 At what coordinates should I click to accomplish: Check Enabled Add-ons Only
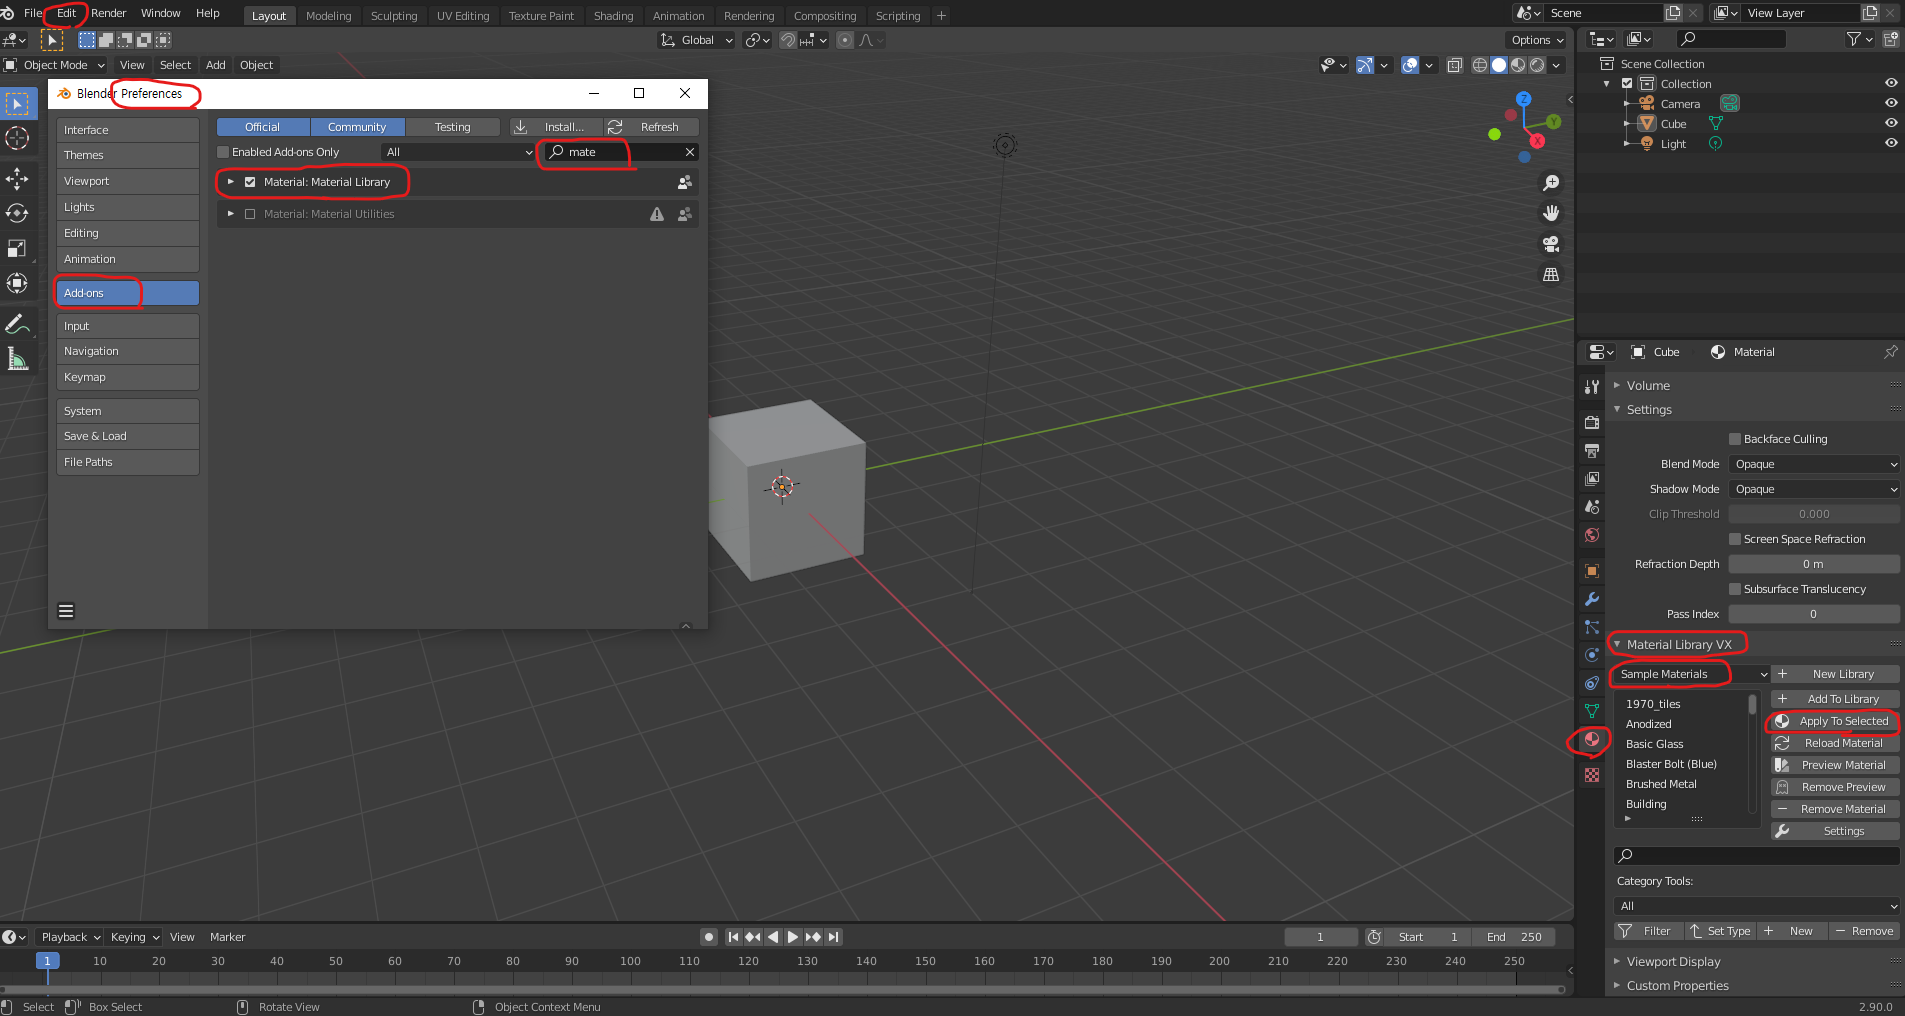223,152
